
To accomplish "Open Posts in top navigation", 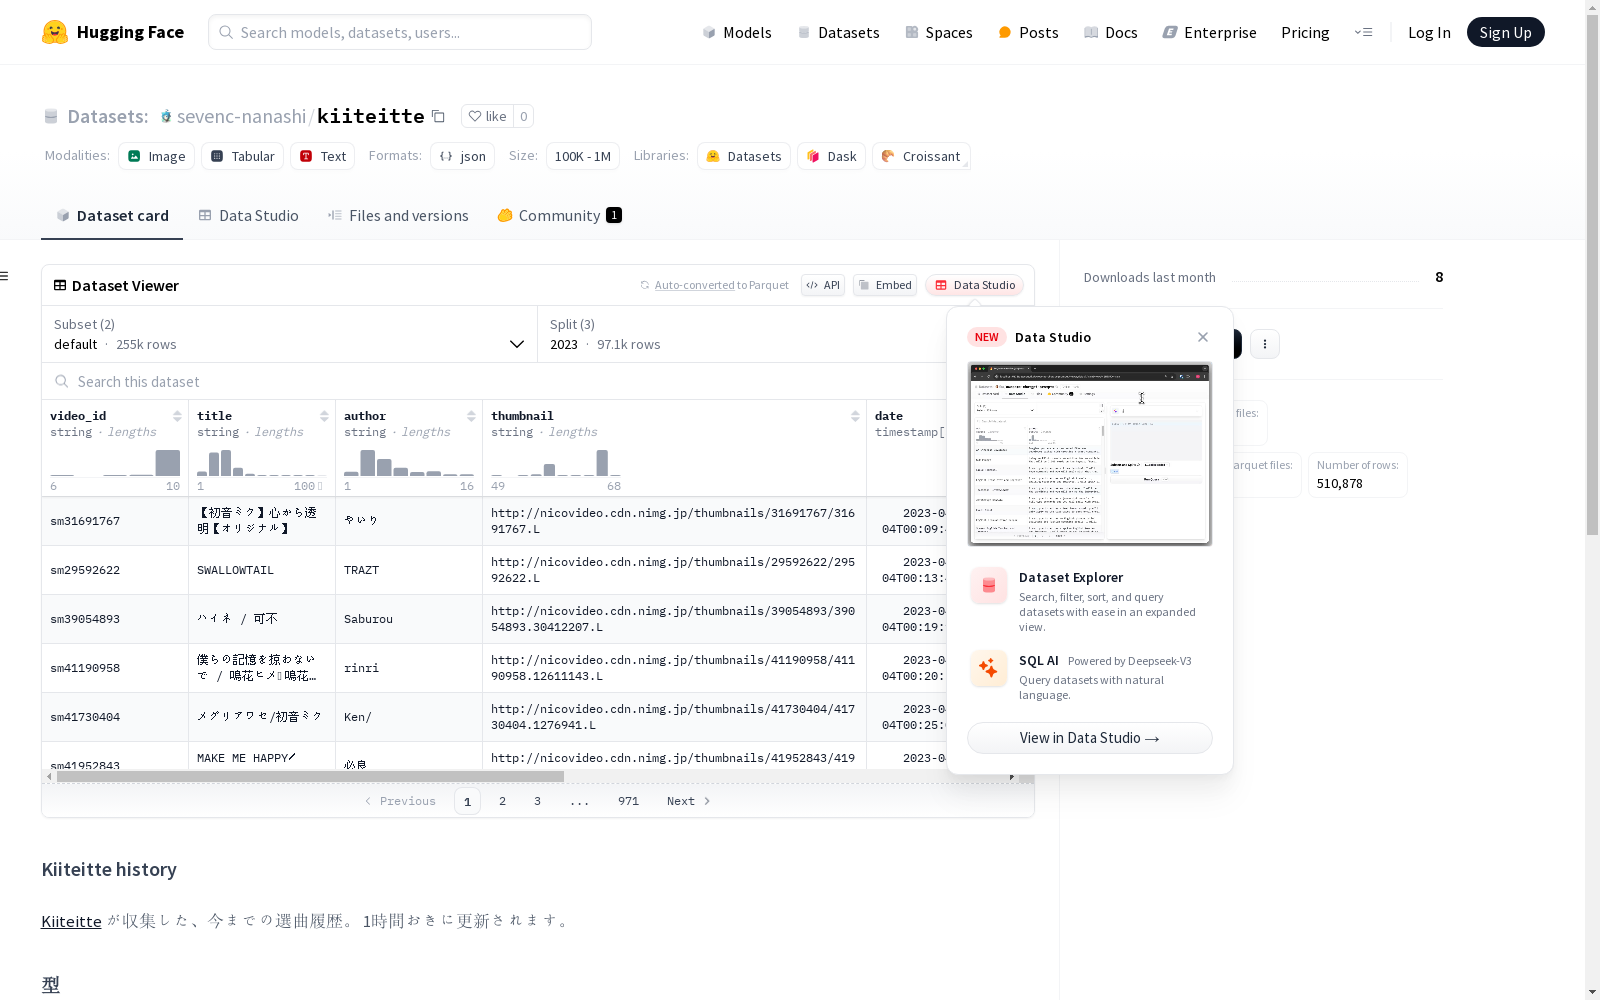I will click(x=1029, y=32).
